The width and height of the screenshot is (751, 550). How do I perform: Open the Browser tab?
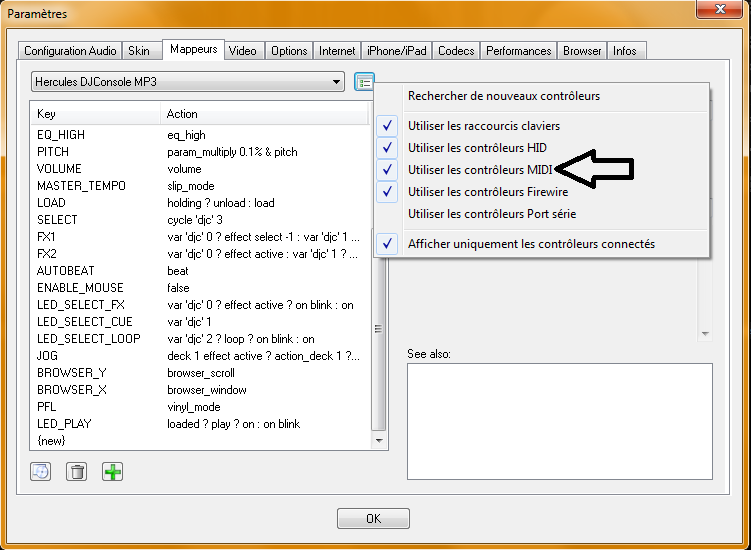pyautogui.click(x=582, y=51)
